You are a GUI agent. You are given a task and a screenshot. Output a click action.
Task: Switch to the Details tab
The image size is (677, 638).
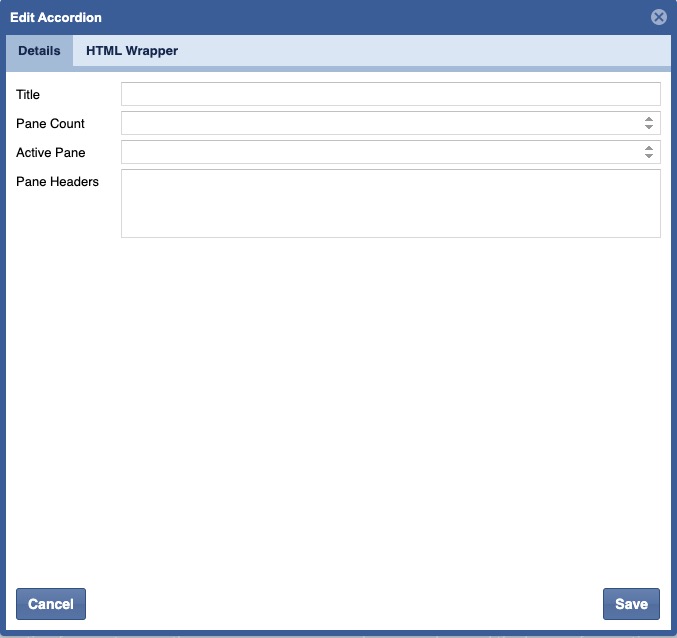[x=39, y=51]
